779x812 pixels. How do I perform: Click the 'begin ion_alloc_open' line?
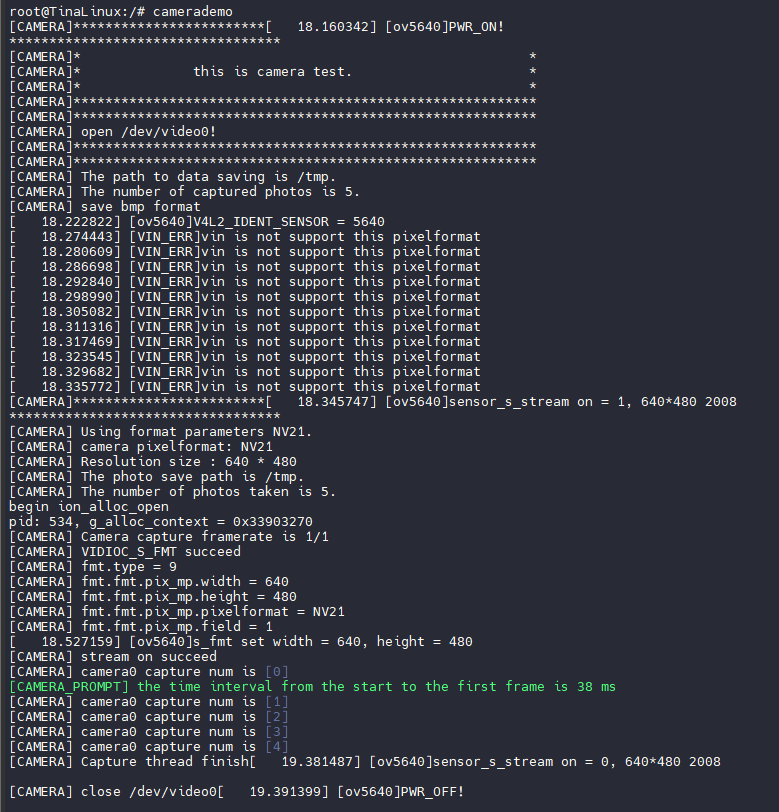click(88, 506)
